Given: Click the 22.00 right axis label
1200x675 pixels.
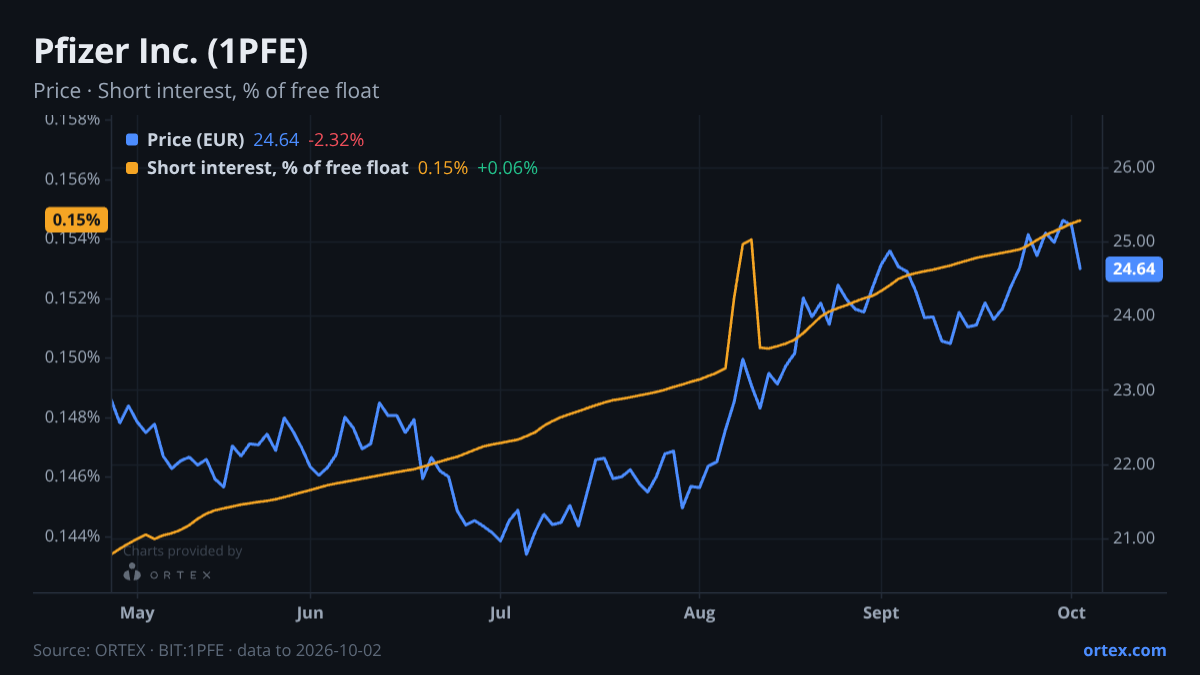Looking at the screenshot, I should (1134, 464).
